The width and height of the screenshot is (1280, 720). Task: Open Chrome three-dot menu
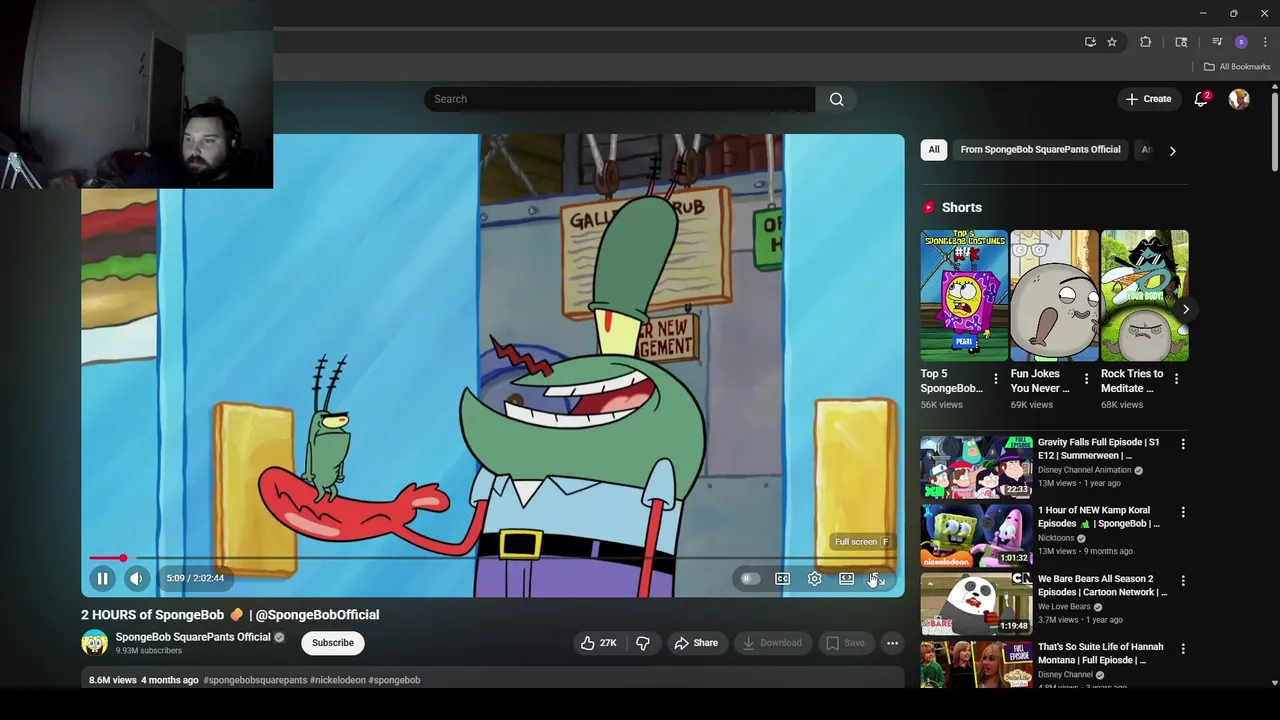click(1265, 42)
